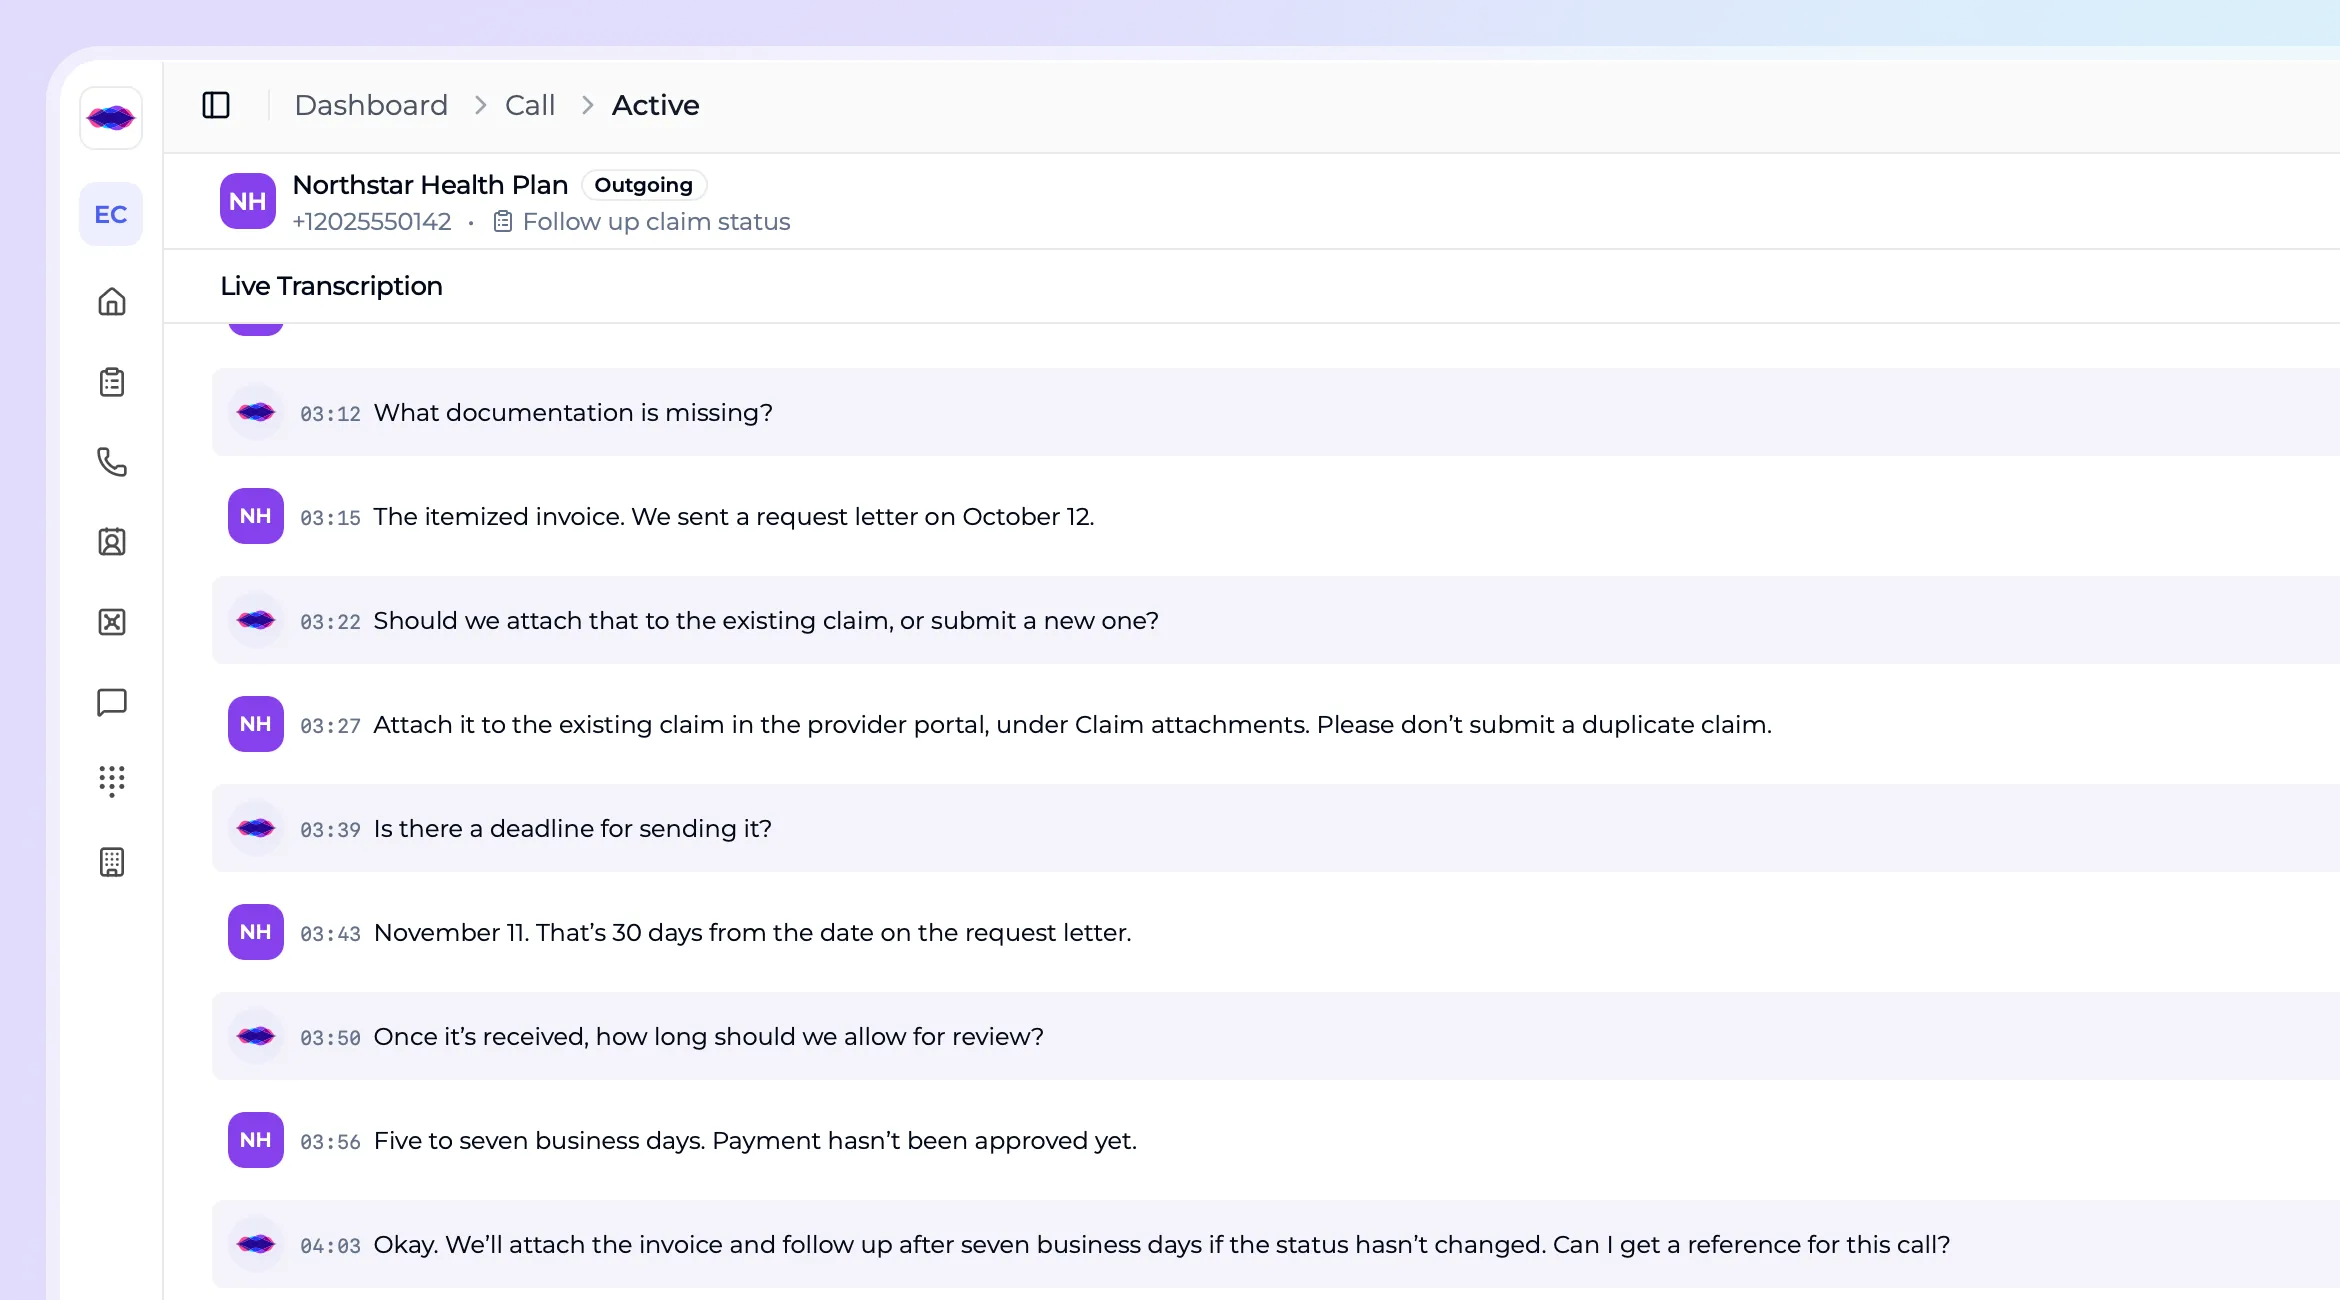The height and width of the screenshot is (1300, 2340).
Task: Click NH avatar on 03:43 message
Action: 256,932
